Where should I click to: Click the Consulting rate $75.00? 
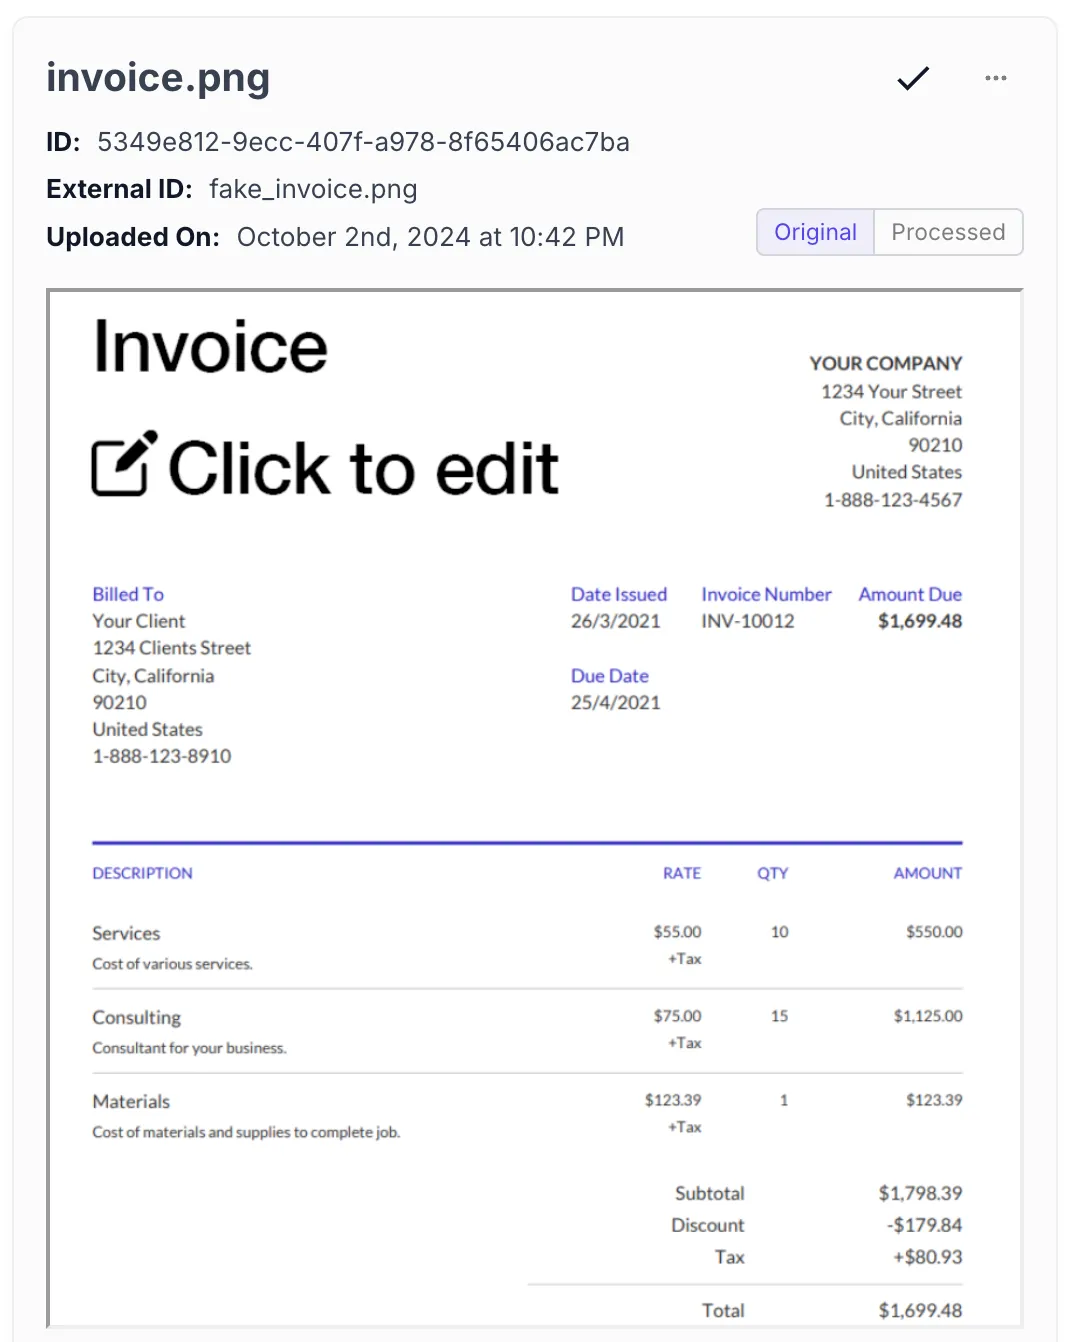[x=678, y=1016]
